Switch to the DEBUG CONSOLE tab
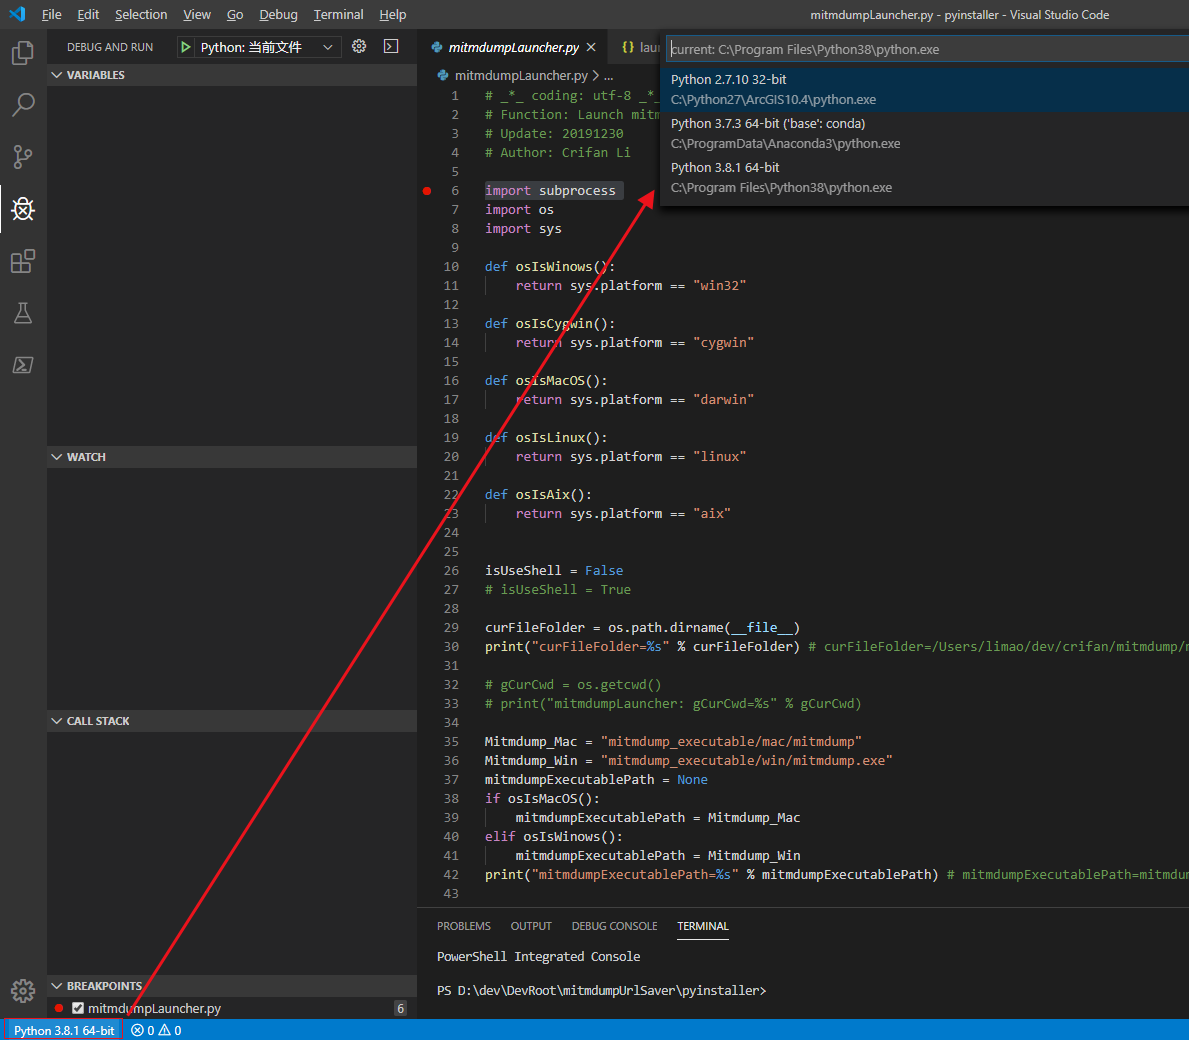Viewport: 1189px width, 1040px height. pos(614,926)
